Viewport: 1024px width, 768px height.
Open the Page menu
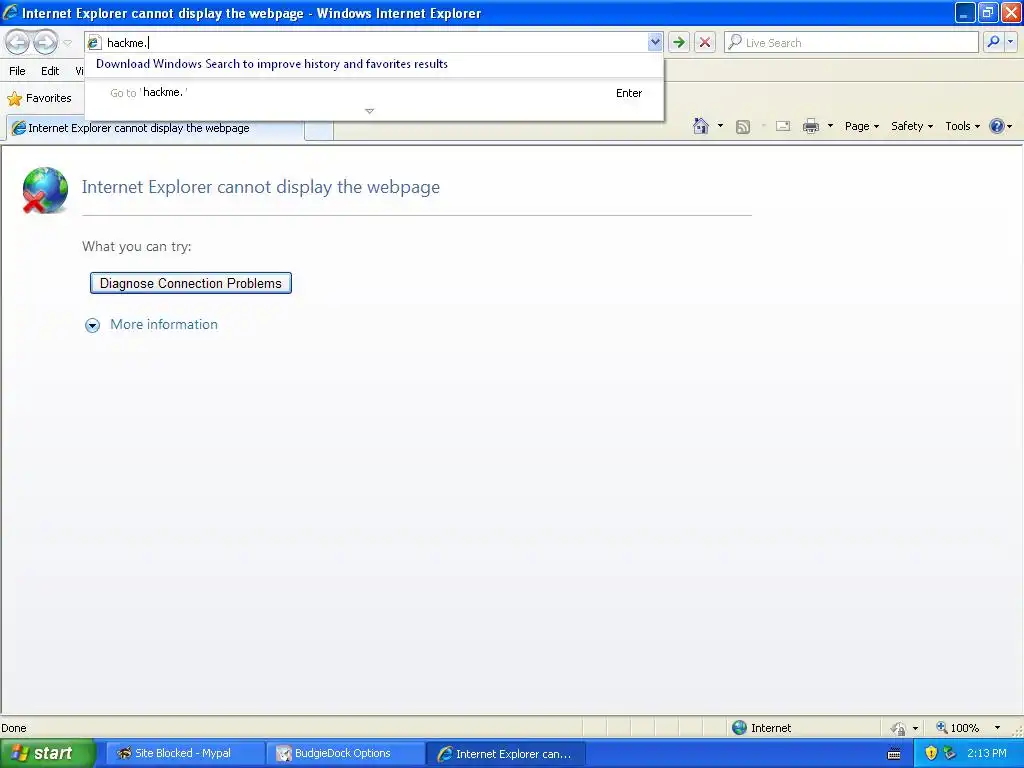(x=861, y=126)
